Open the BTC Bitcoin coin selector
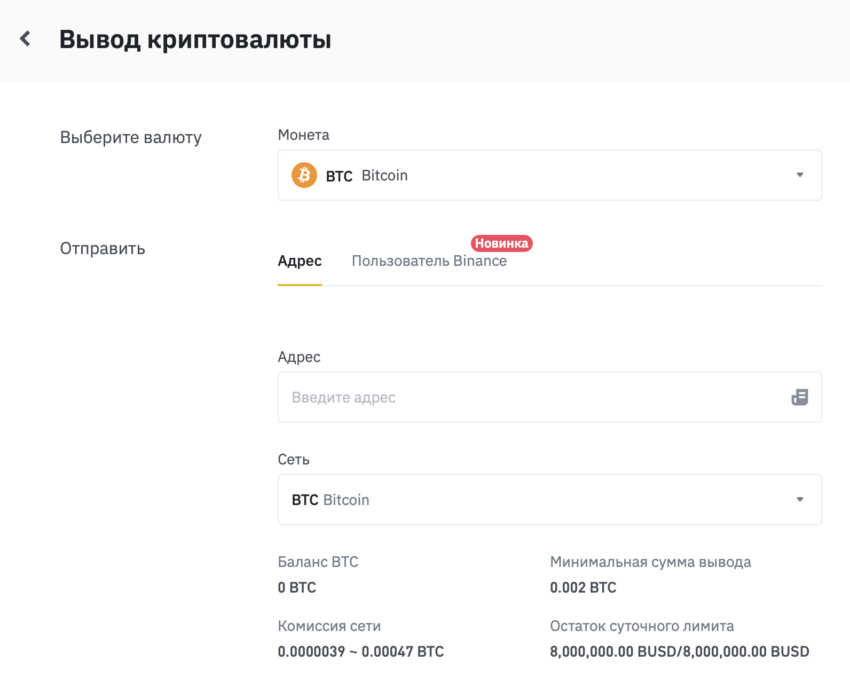Image resolution: width=850 pixels, height=694 pixels. tap(550, 175)
